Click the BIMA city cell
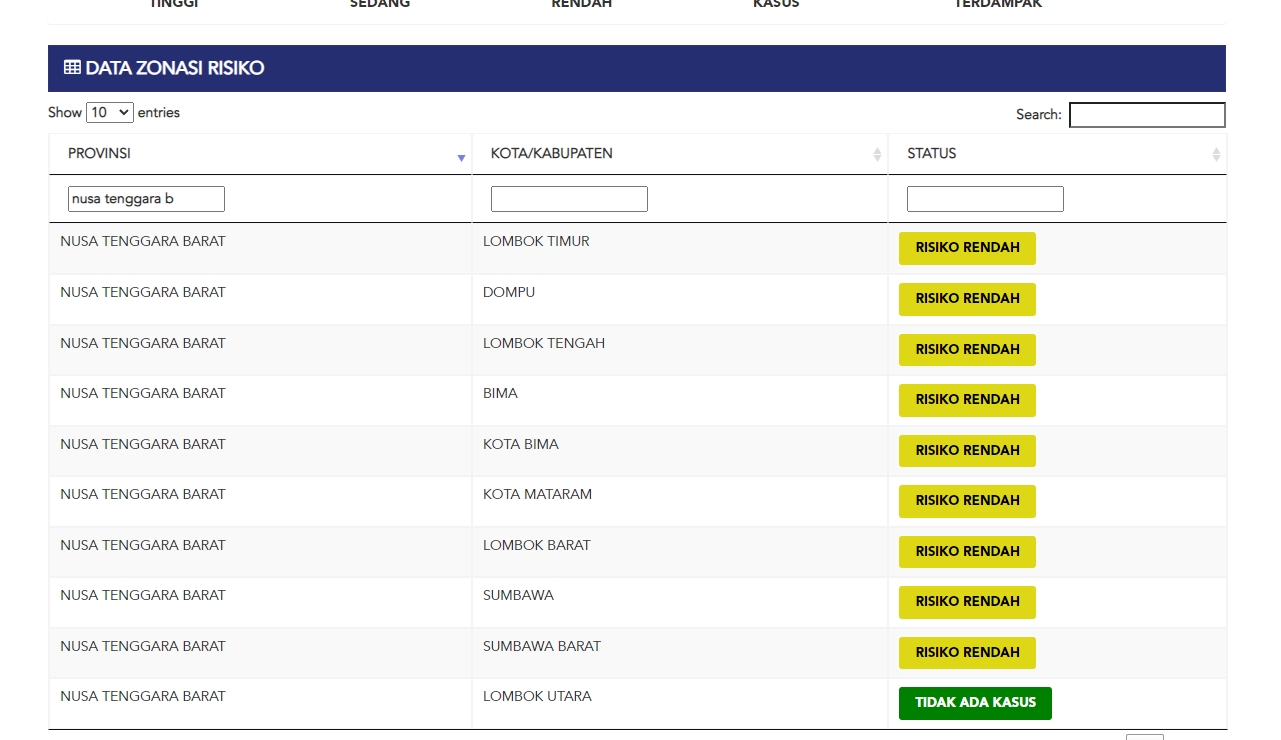This screenshot has height=740, width=1281. point(679,400)
